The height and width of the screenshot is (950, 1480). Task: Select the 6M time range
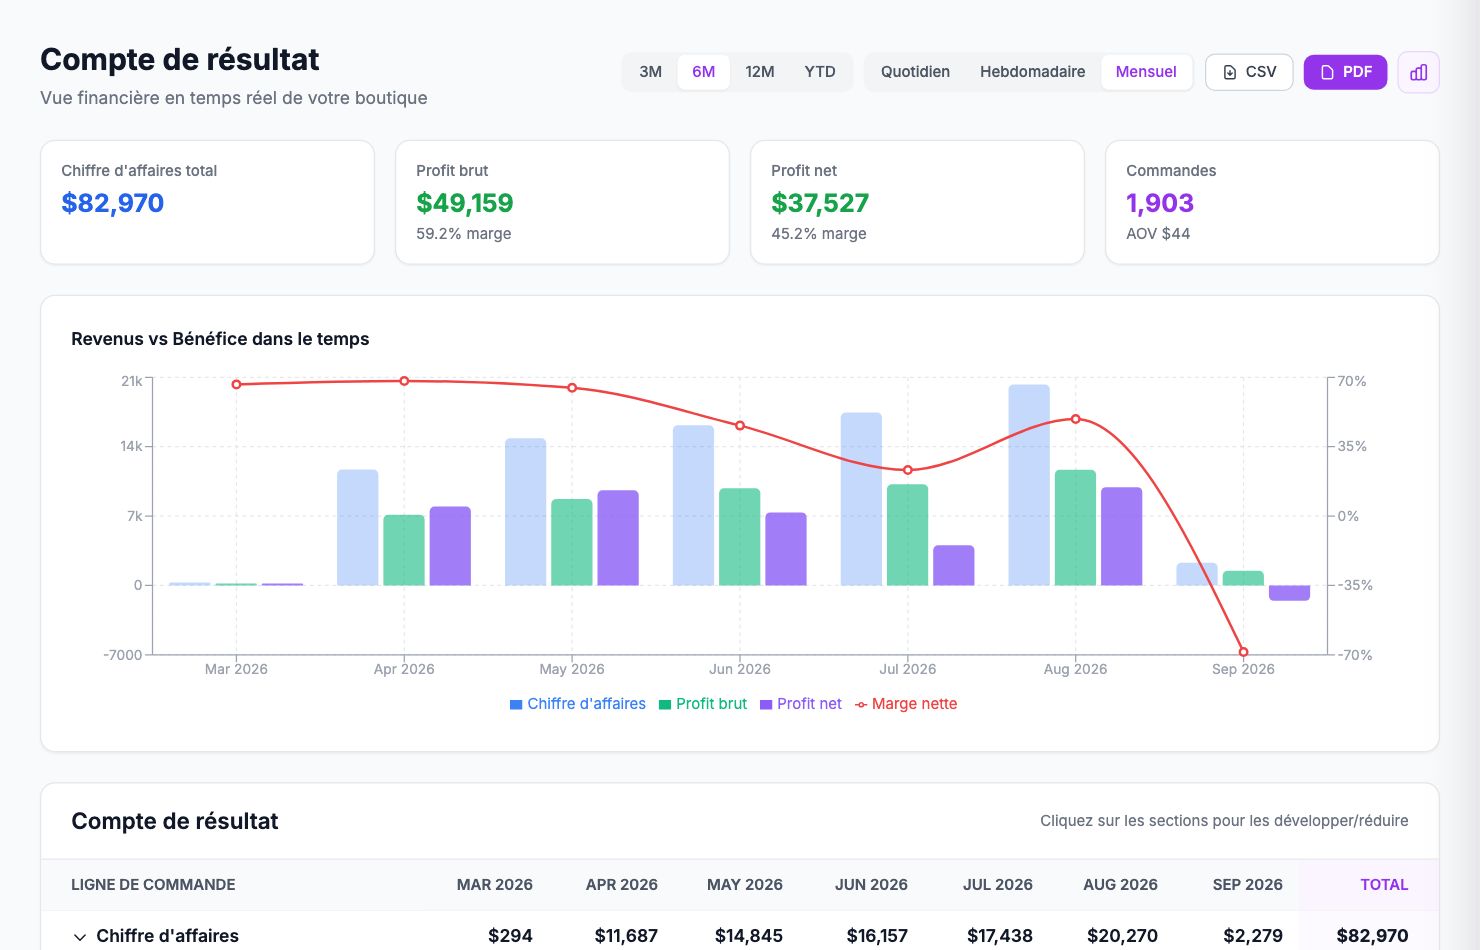point(704,72)
